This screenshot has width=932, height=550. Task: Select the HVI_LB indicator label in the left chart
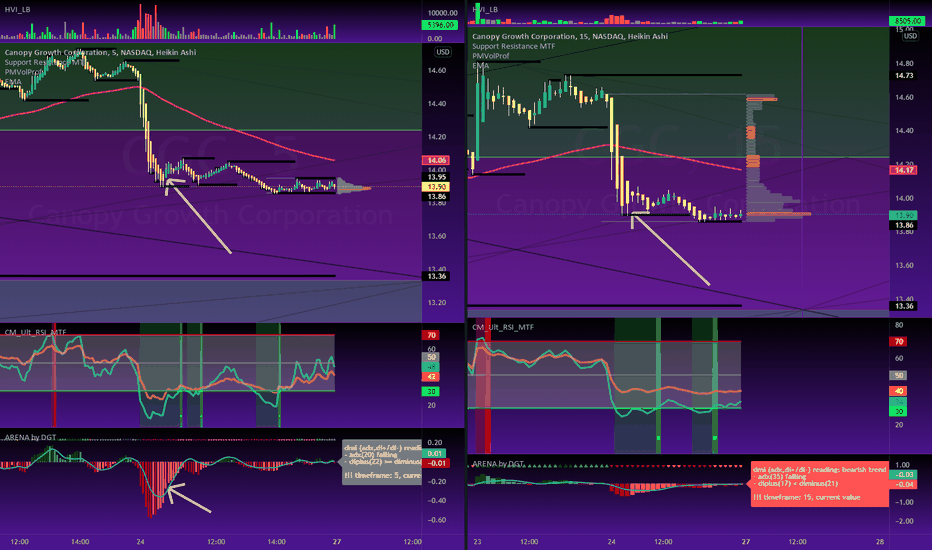pos(17,10)
